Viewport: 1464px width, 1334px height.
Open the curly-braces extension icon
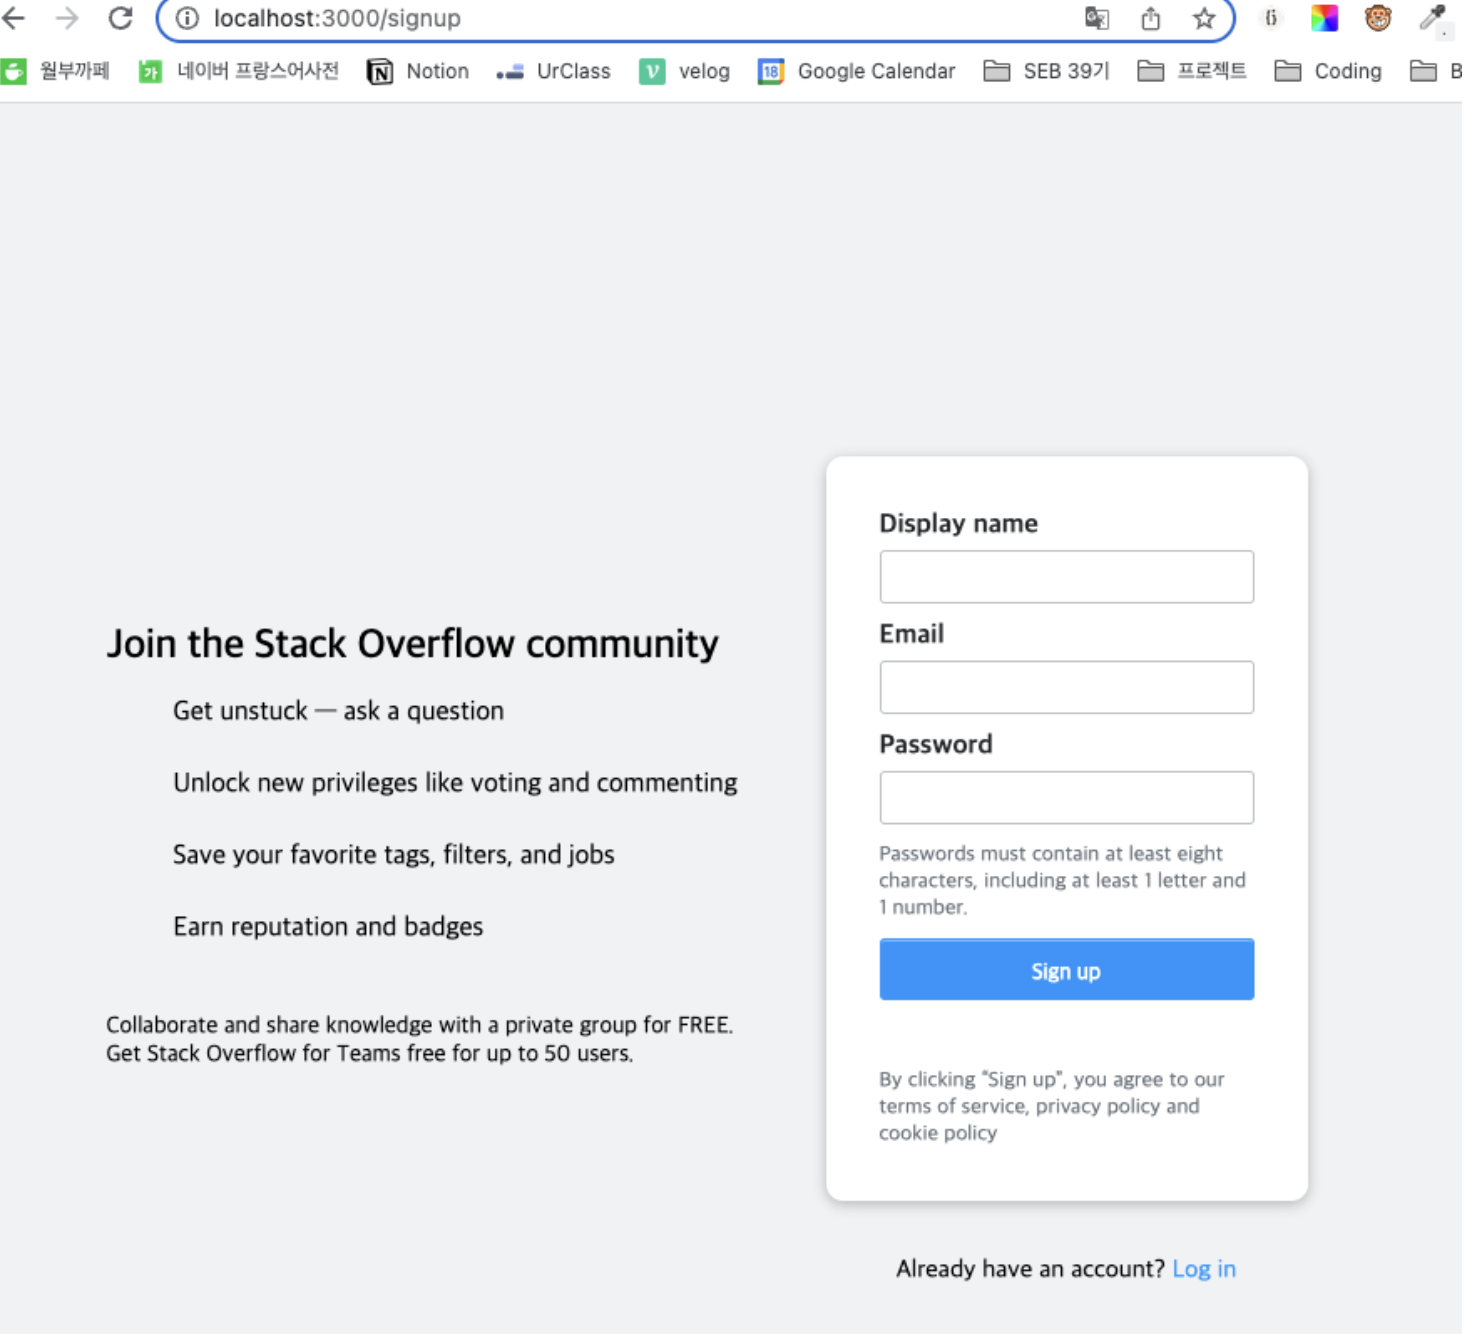pos(1271,18)
